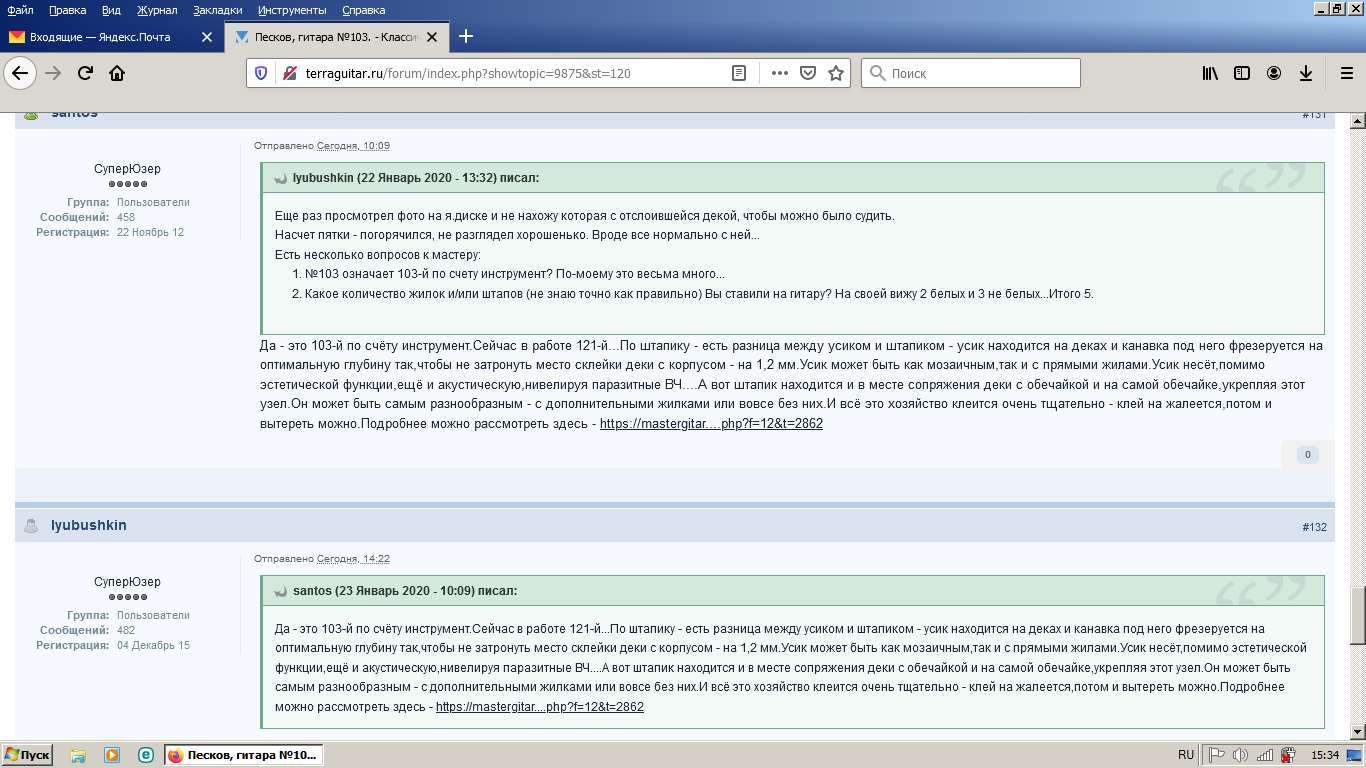This screenshot has width=1366, height=768.
Task: Show the sidebars panel
Action: pos(1242,73)
